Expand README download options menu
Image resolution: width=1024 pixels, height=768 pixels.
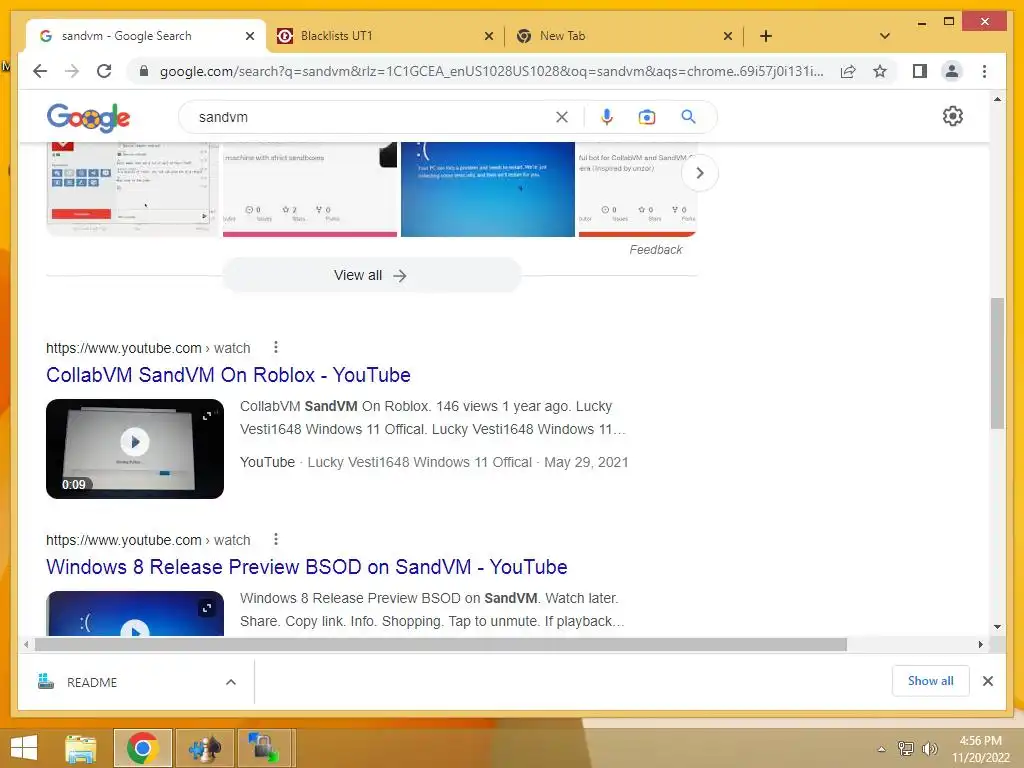[x=231, y=682]
